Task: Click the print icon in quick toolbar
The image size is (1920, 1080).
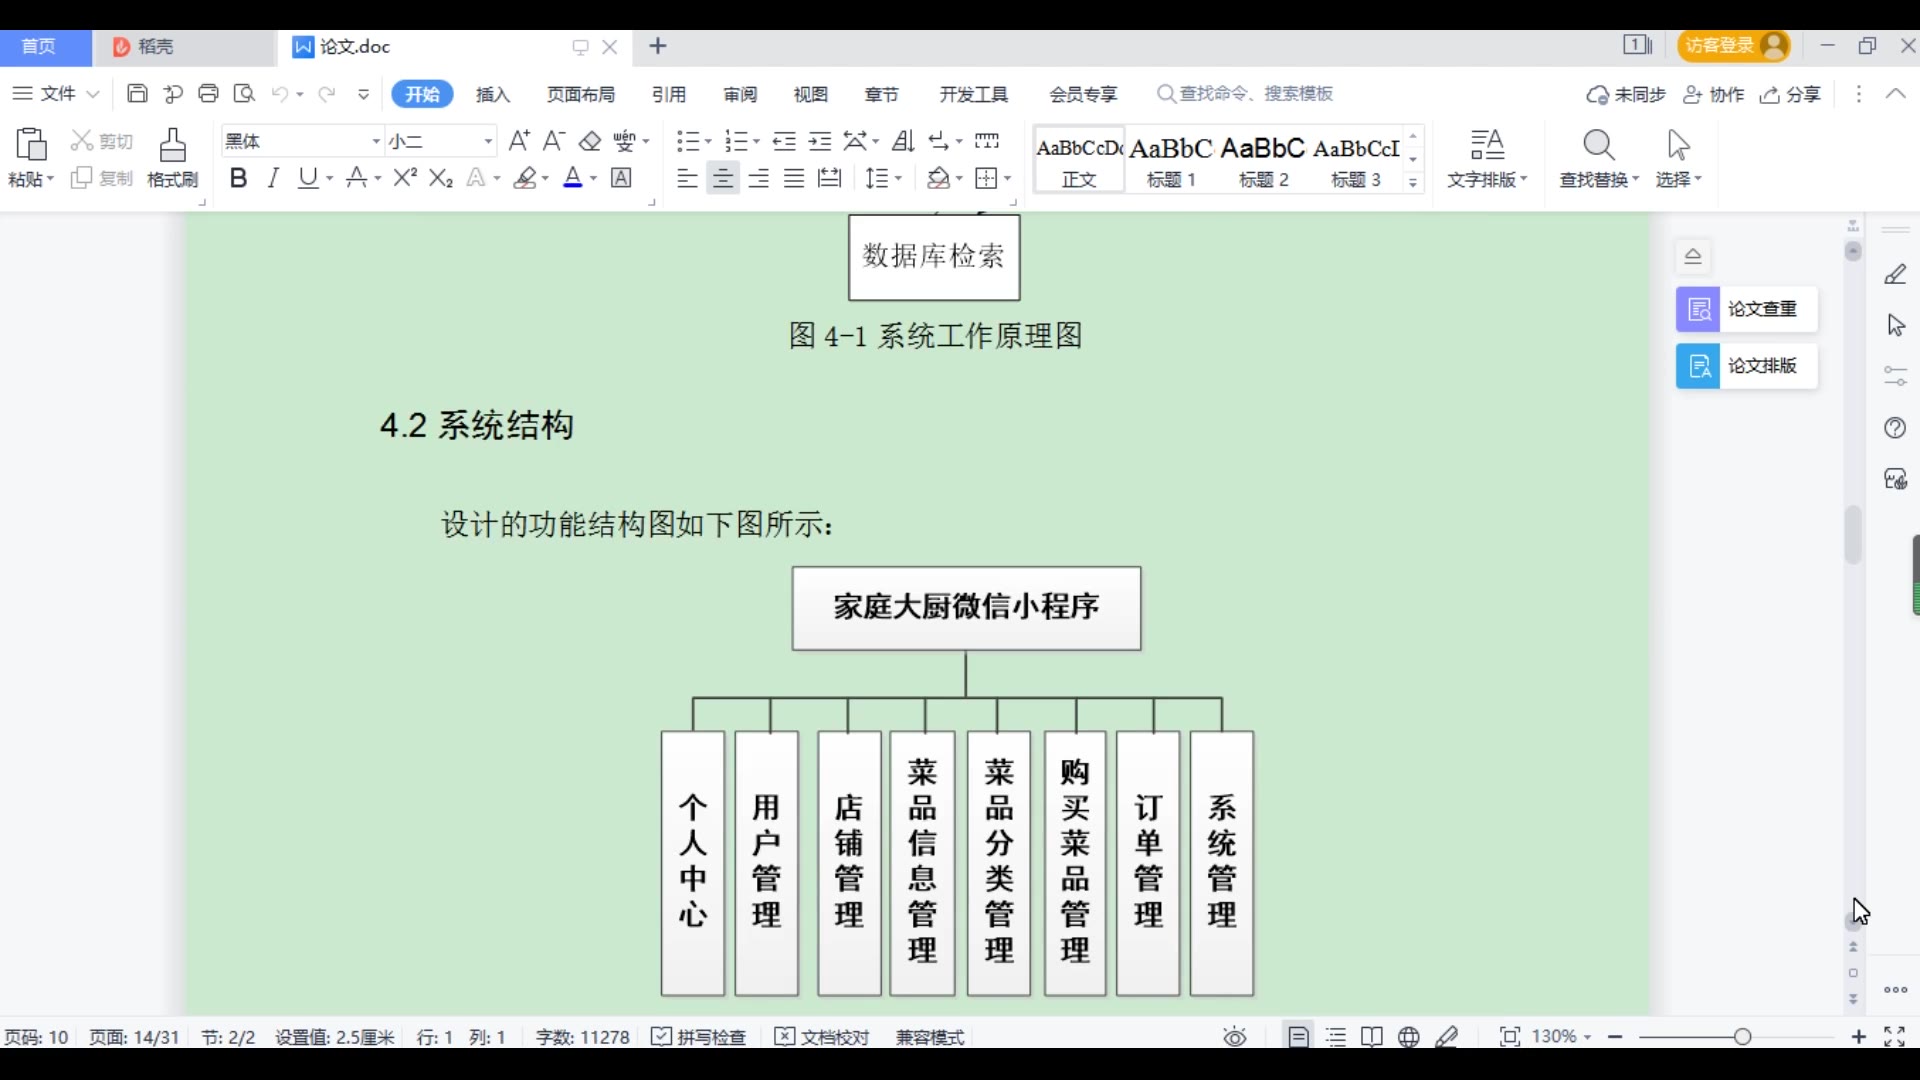Action: 208,94
